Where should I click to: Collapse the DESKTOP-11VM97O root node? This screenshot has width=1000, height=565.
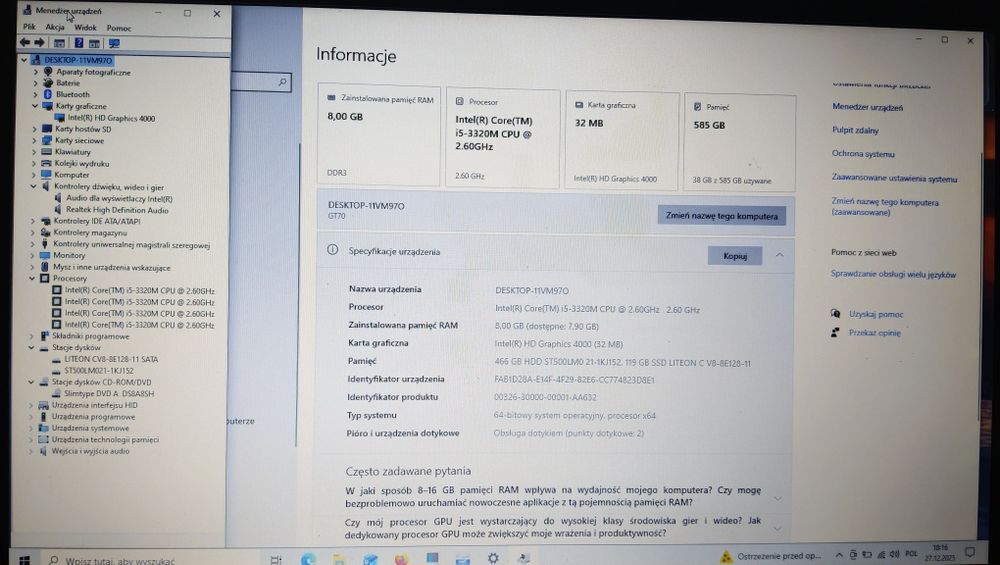tap(24, 60)
